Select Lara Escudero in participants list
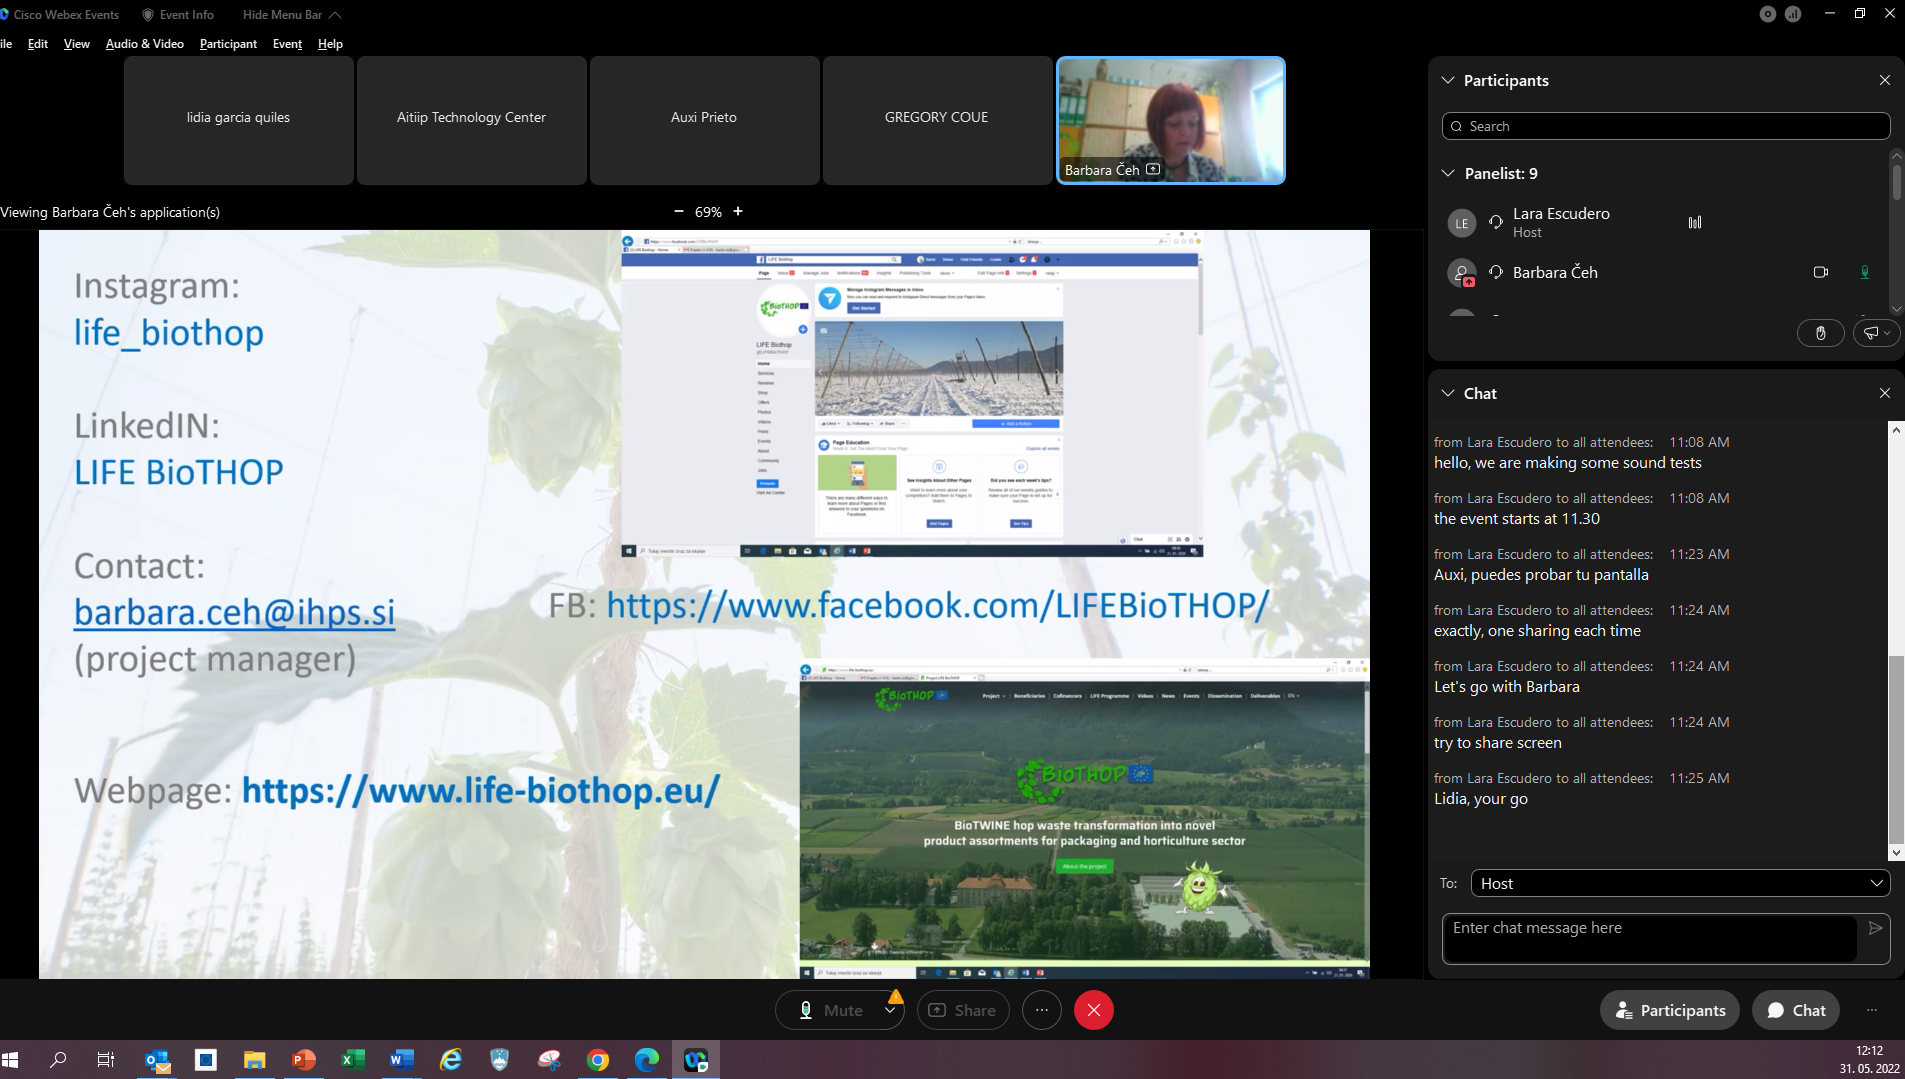Screen dimensions: 1905x1079 (x=1561, y=222)
